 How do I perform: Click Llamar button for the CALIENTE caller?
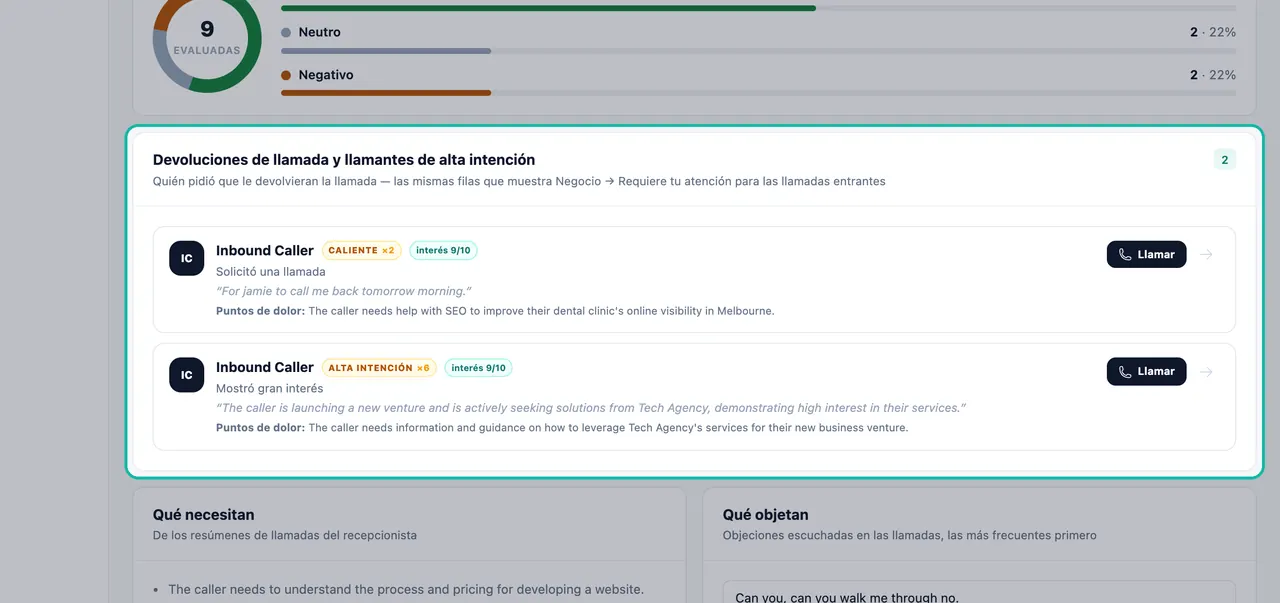click(1146, 254)
